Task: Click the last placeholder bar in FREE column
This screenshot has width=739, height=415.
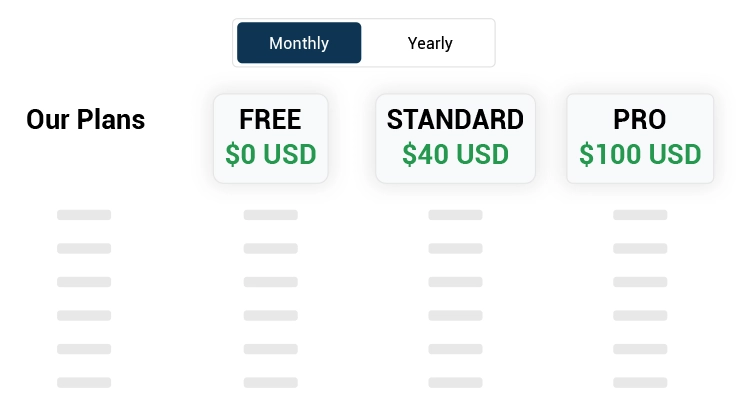Action: [270, 382]
